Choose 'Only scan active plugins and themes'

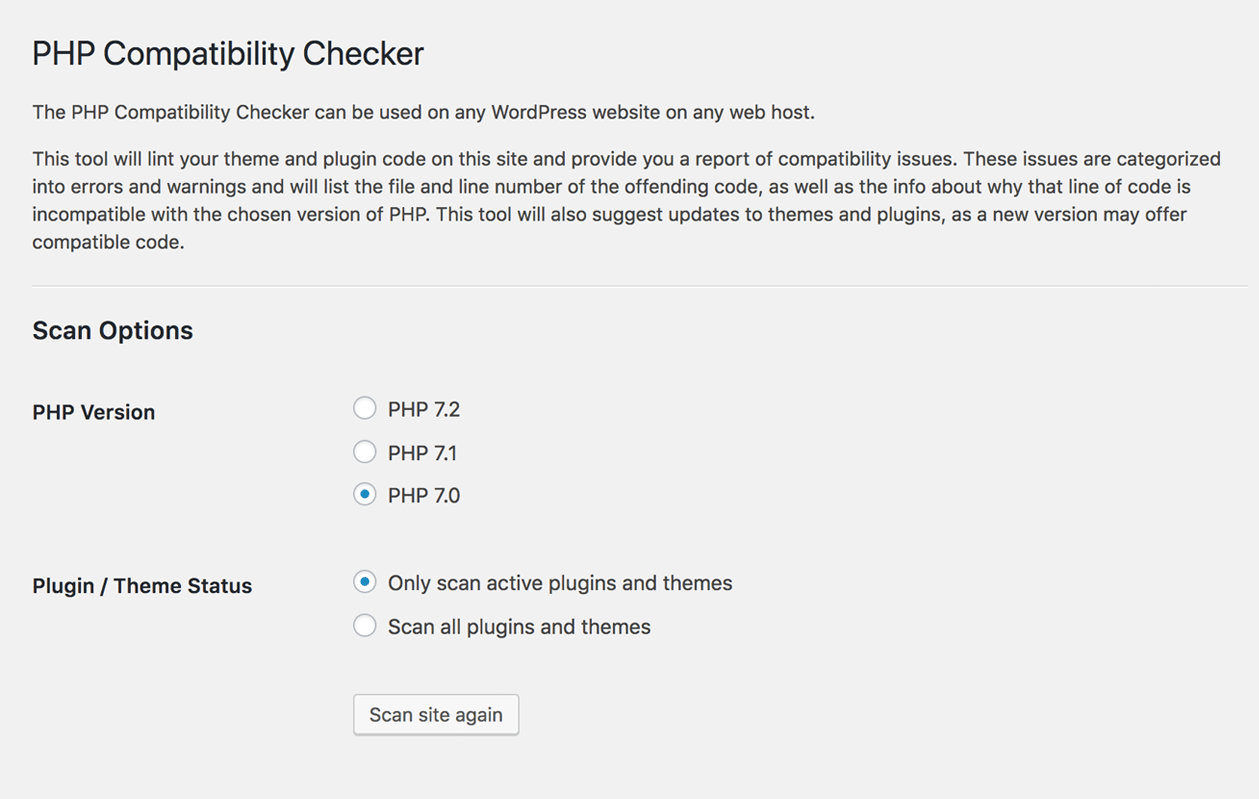coord(365,581)
